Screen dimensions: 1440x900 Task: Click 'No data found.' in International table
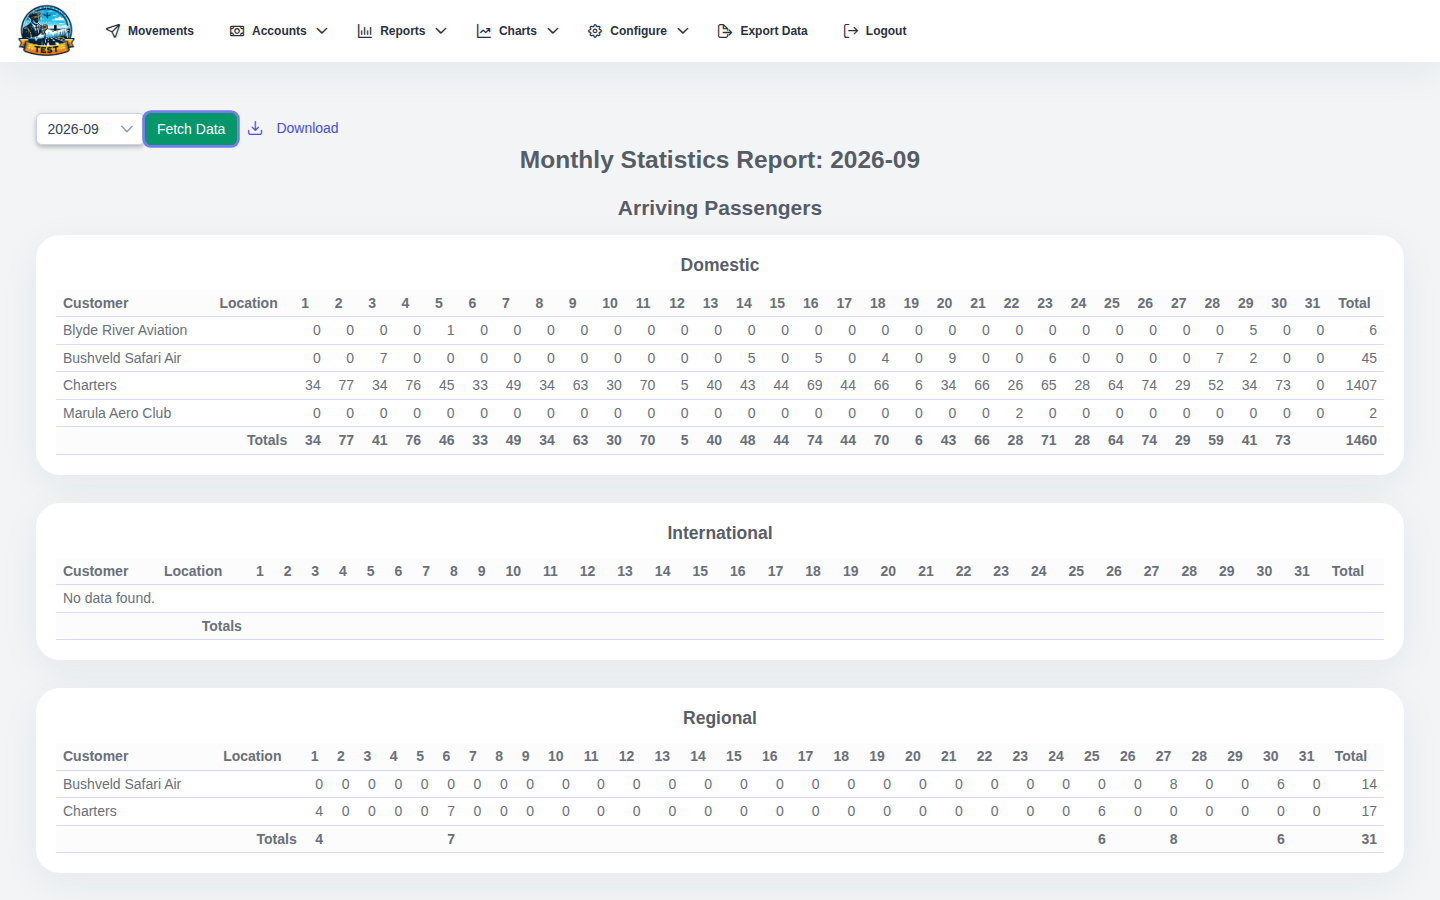(109, 598)
